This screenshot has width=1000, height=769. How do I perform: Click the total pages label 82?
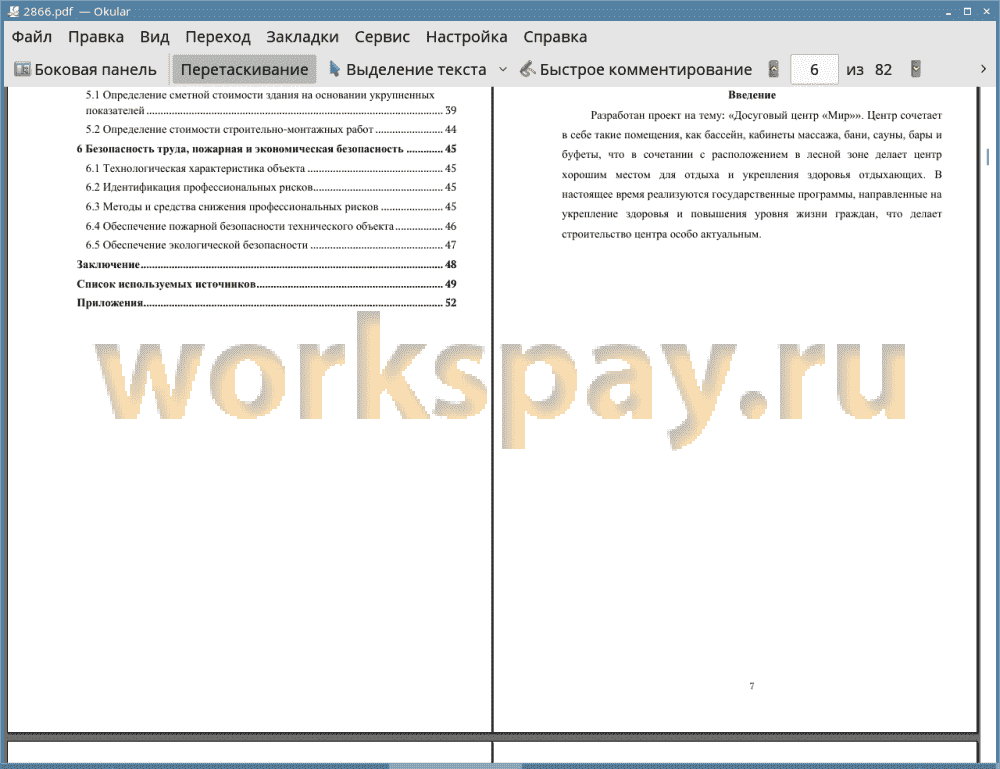(x=883, y=70)
